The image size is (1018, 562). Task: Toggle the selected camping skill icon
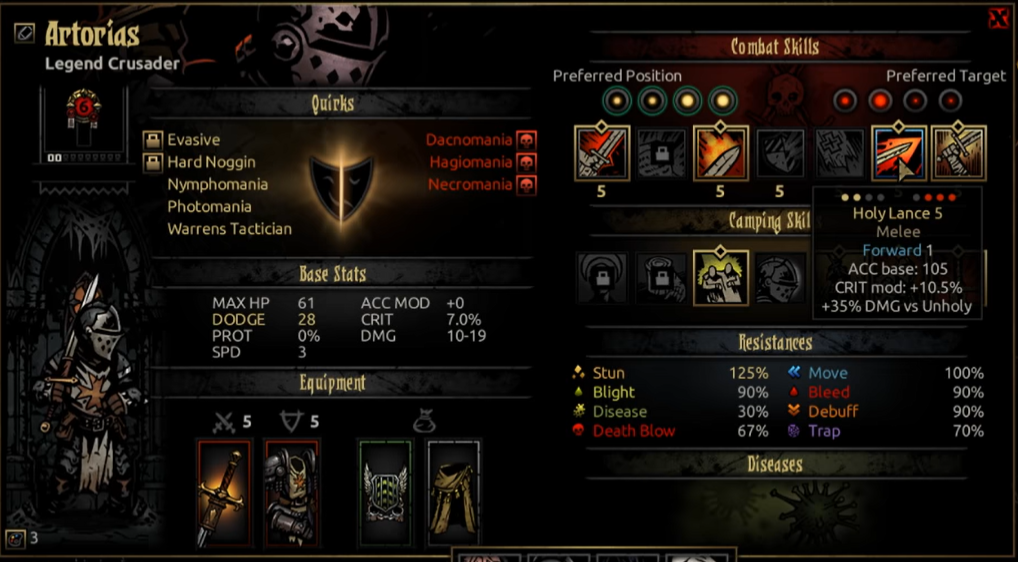[x=720, y=277]
